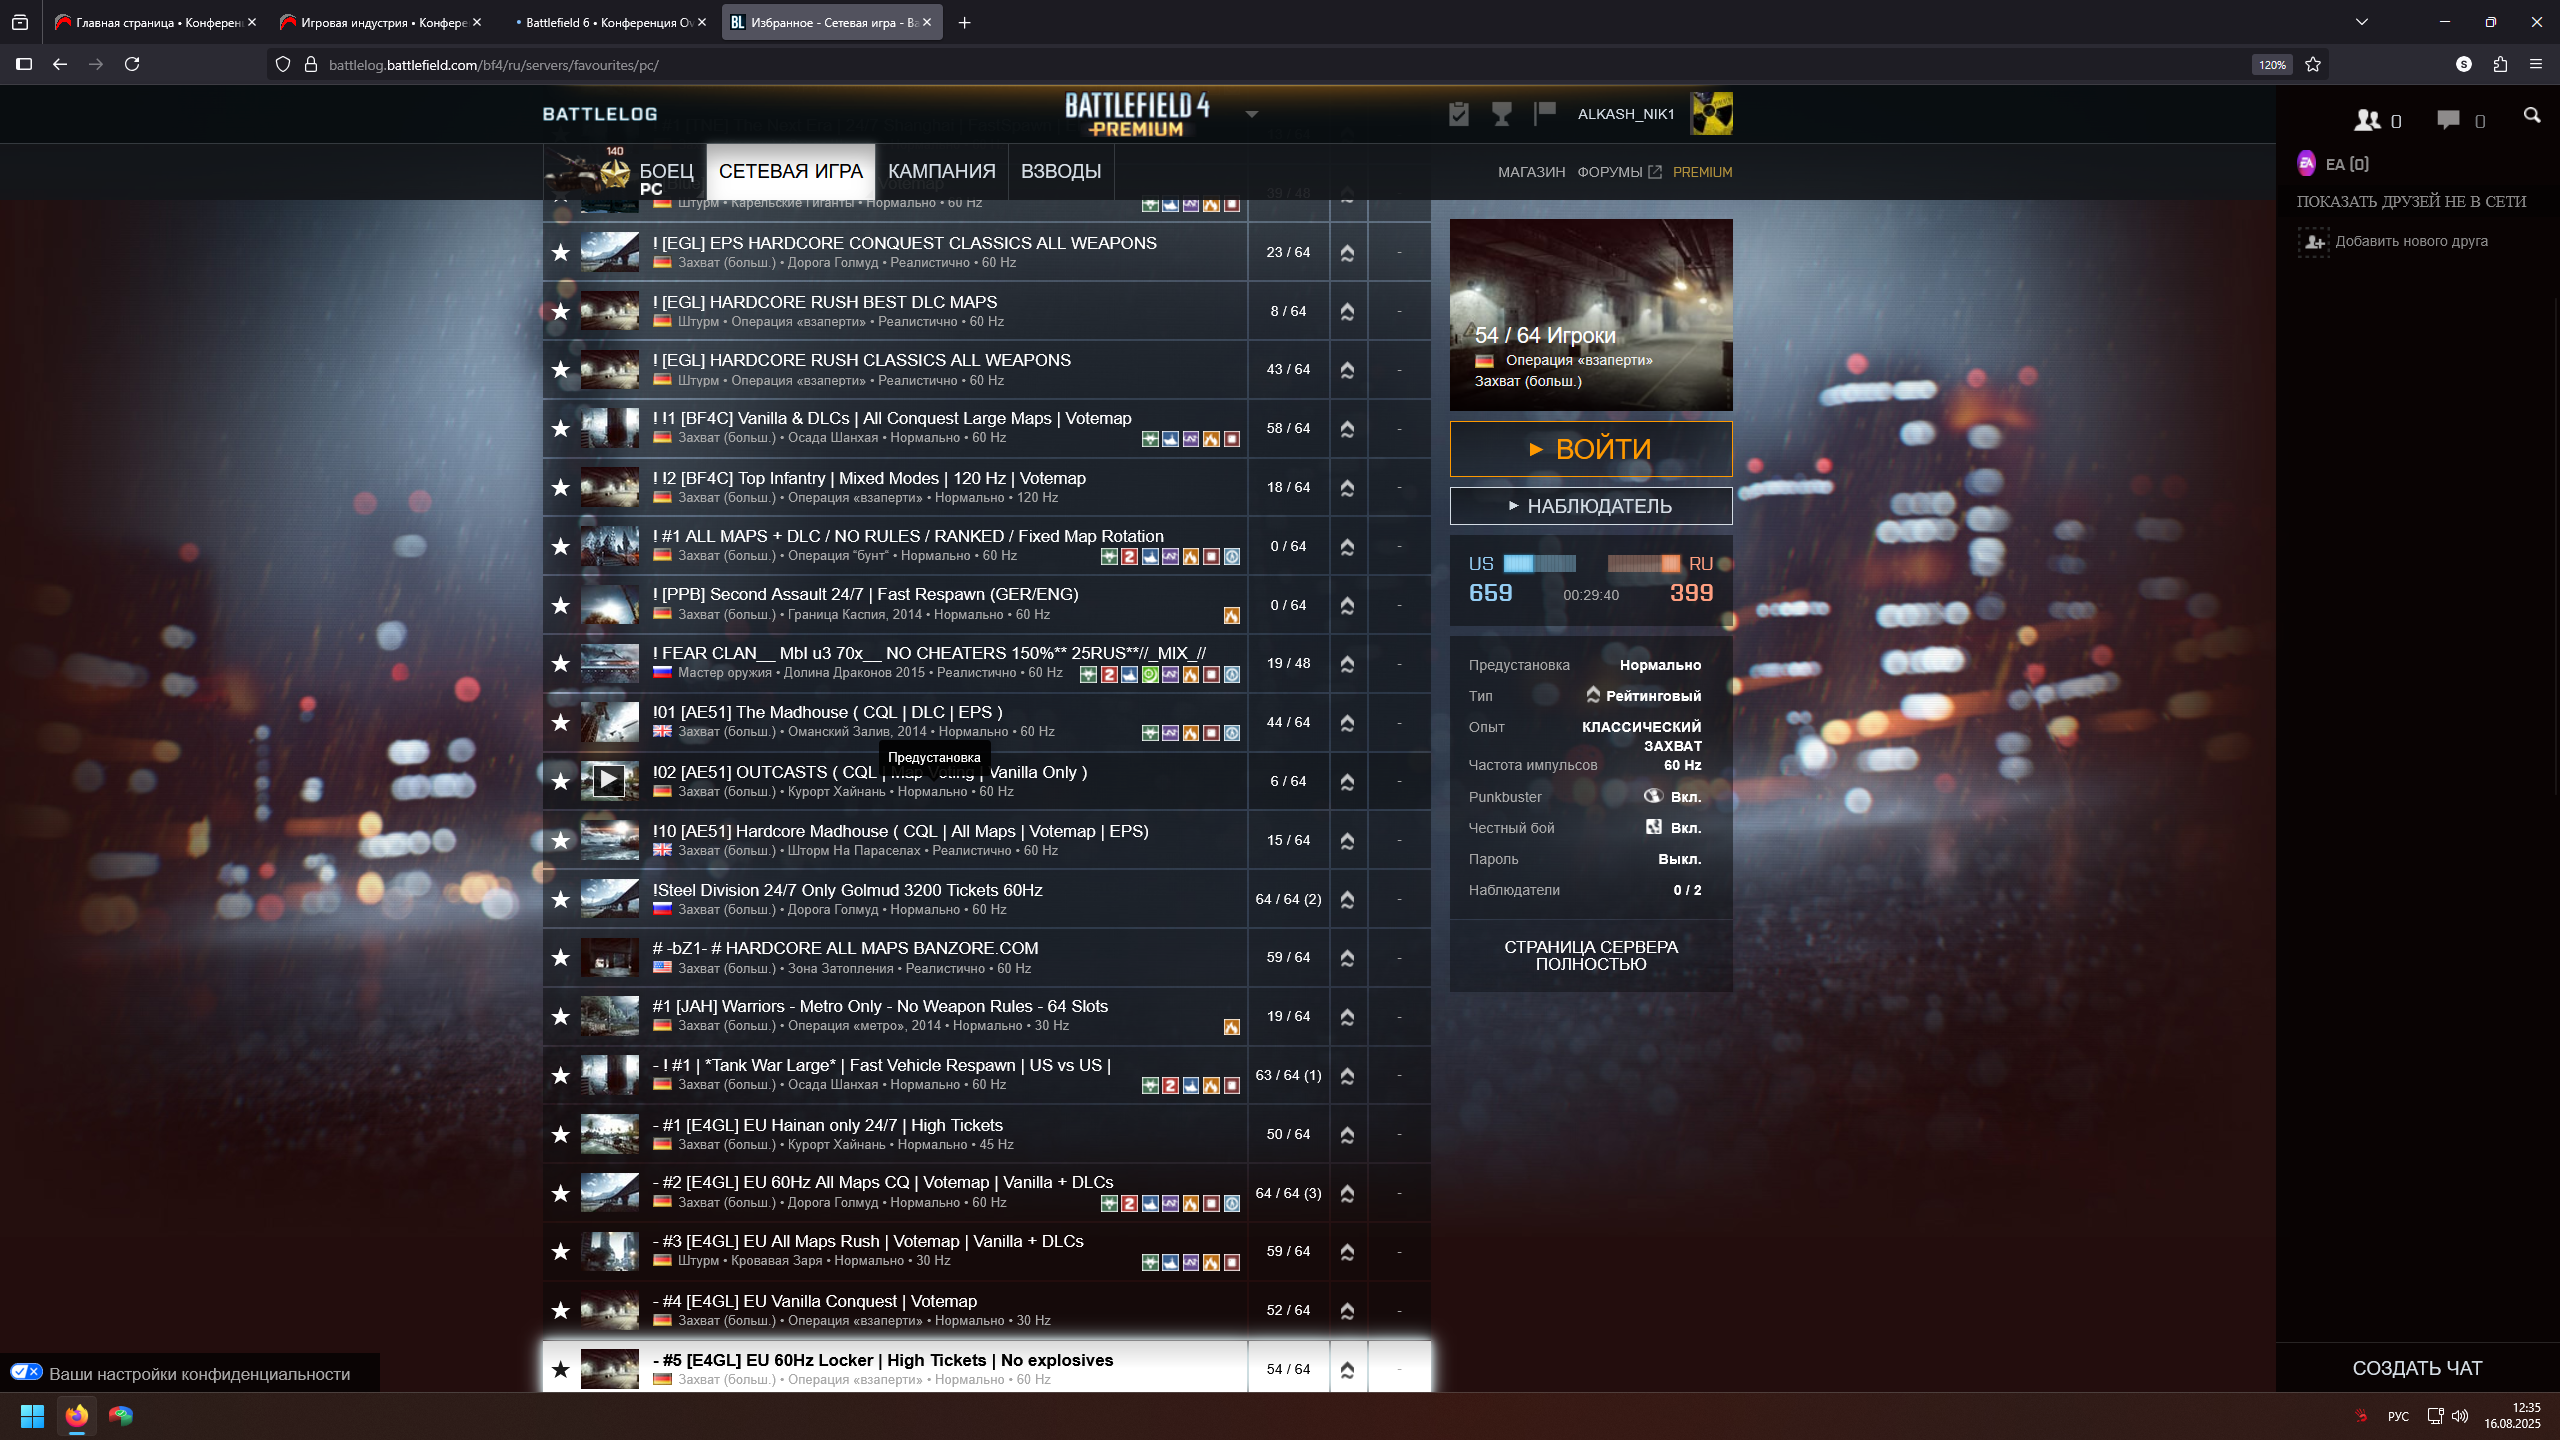The image size is (2560, 1440).
Task: Open the server map preview image in right panel
Action: pos(1591,315)
